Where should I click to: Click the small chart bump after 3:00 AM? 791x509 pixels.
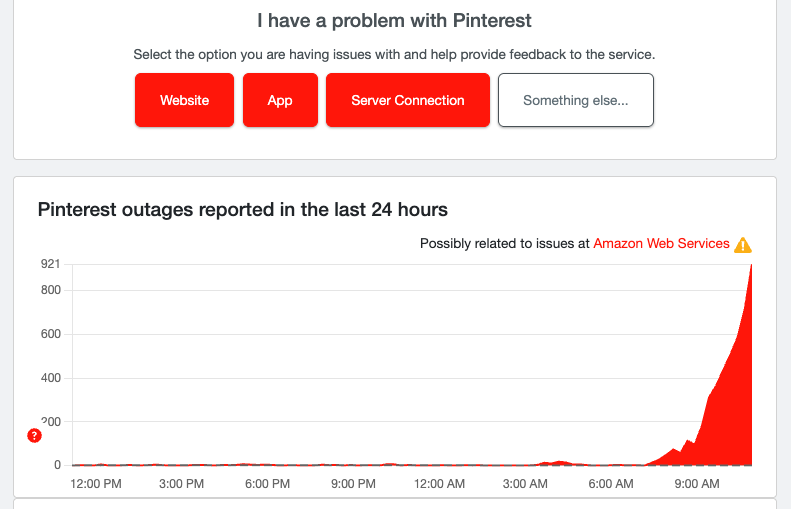558,462
